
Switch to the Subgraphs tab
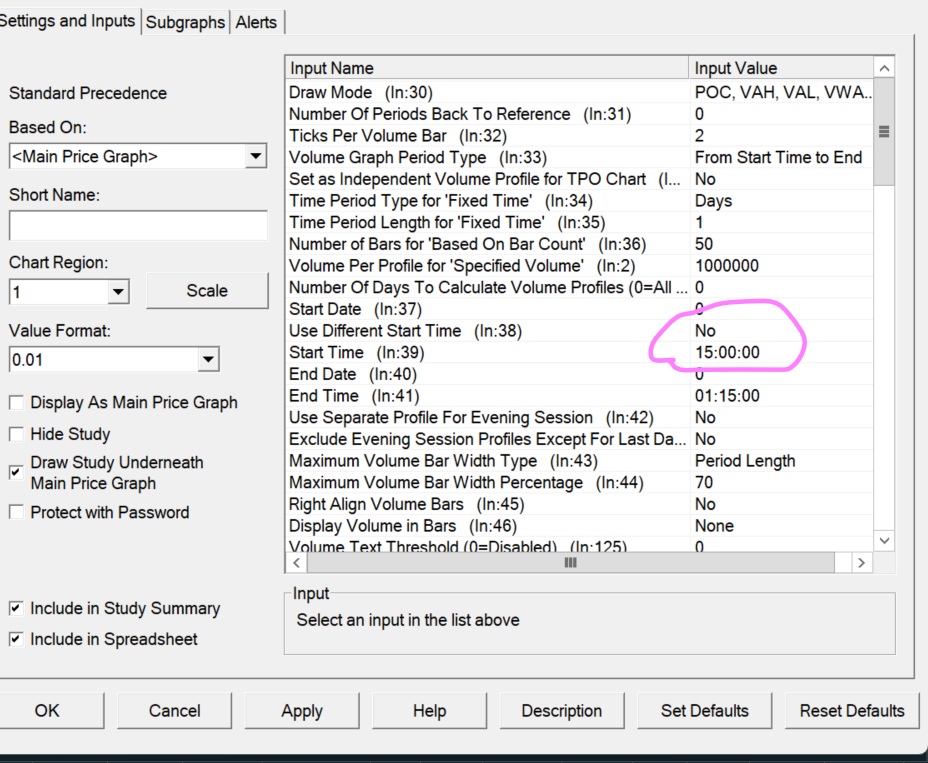[x=185, y=22]
